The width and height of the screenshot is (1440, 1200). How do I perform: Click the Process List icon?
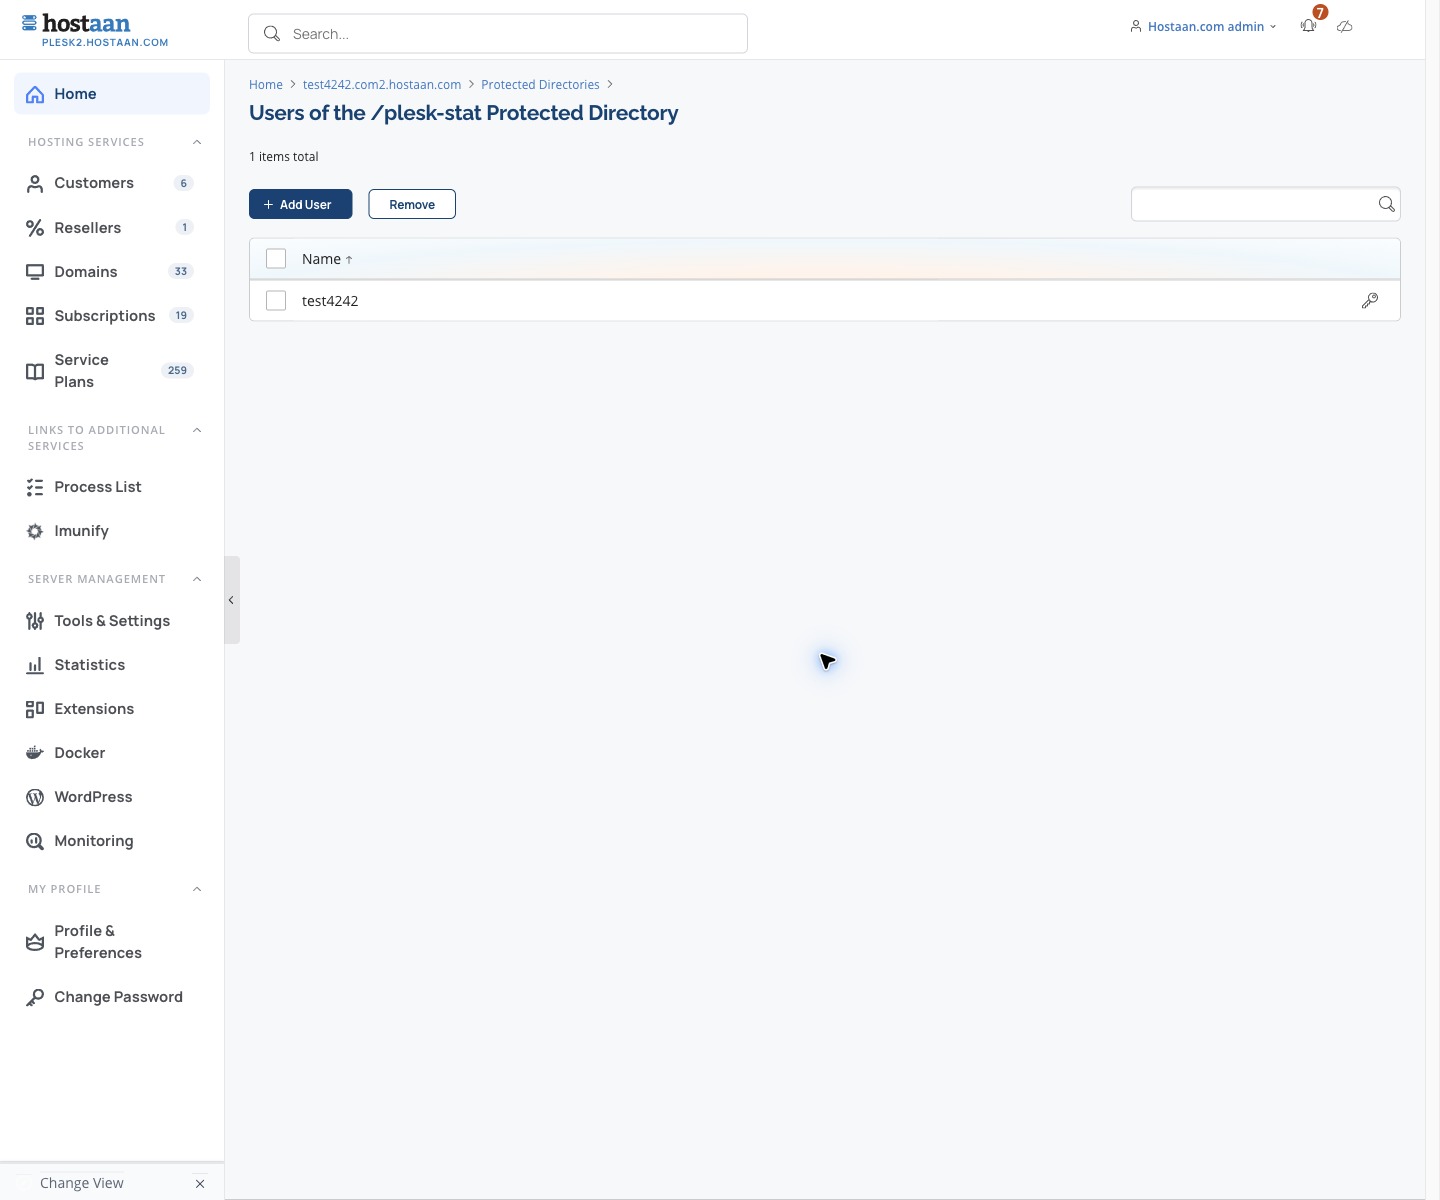pyautogui.click(x=35, y=487)
